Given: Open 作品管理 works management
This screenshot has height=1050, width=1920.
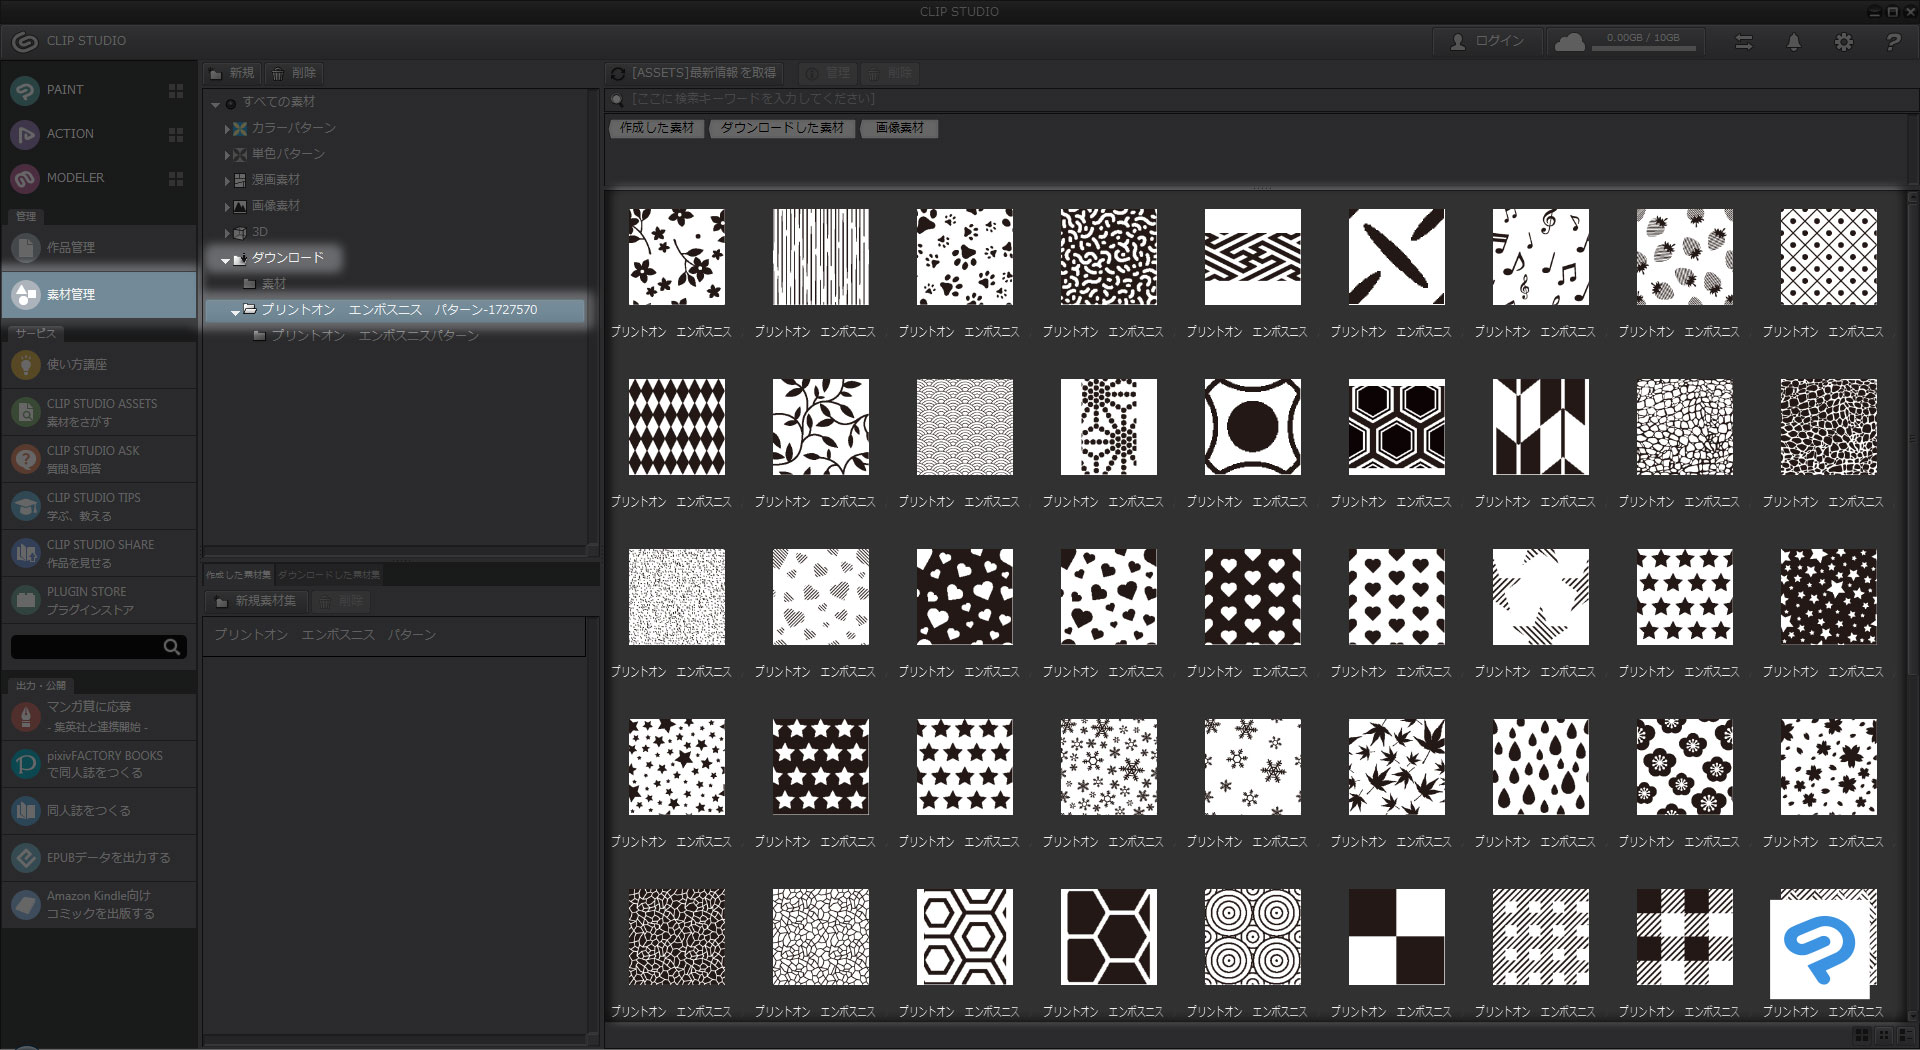Looking at the screenshot, I should [99, 247].
